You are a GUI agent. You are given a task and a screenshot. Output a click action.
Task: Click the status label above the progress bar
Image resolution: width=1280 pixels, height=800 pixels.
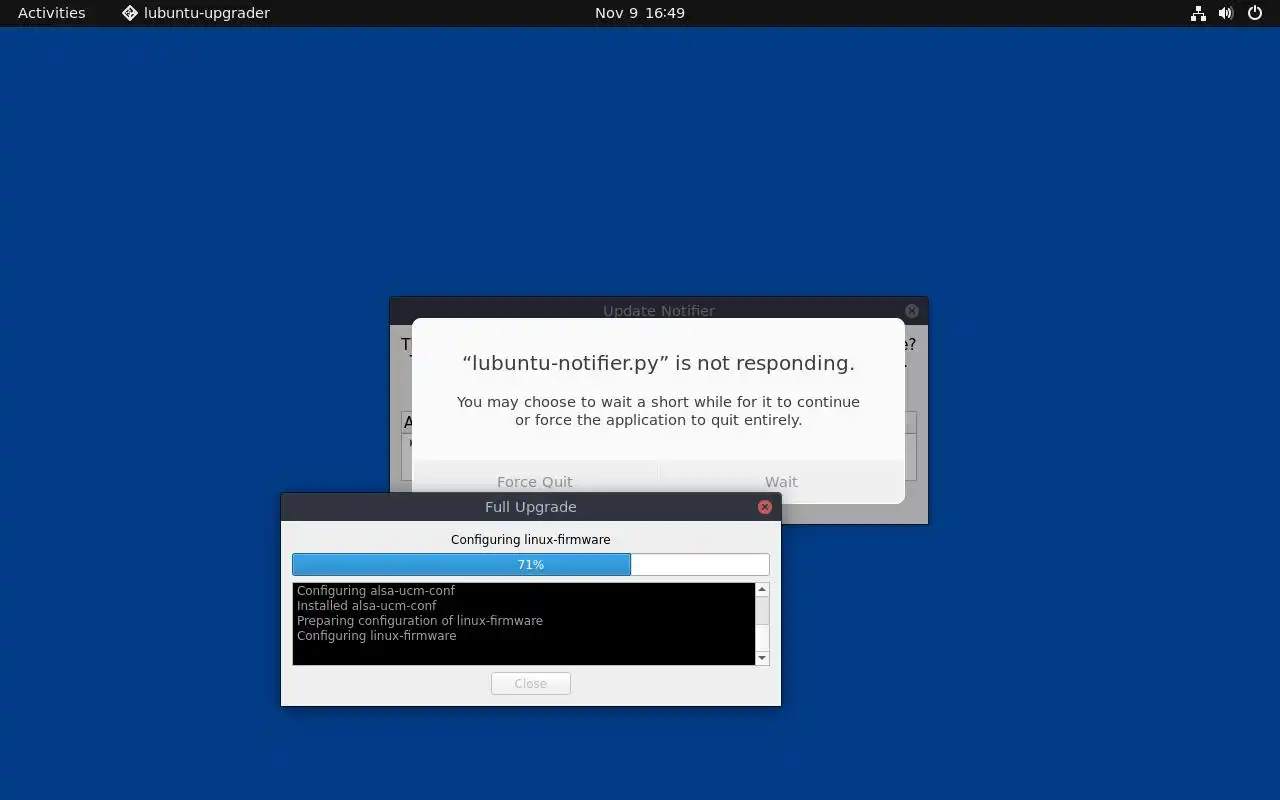(x=531, y=540)
